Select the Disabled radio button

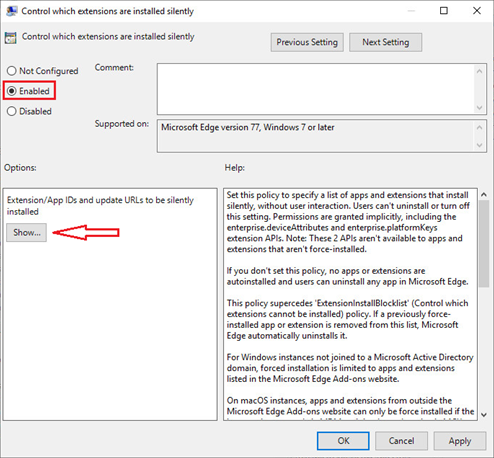[11, 111]
